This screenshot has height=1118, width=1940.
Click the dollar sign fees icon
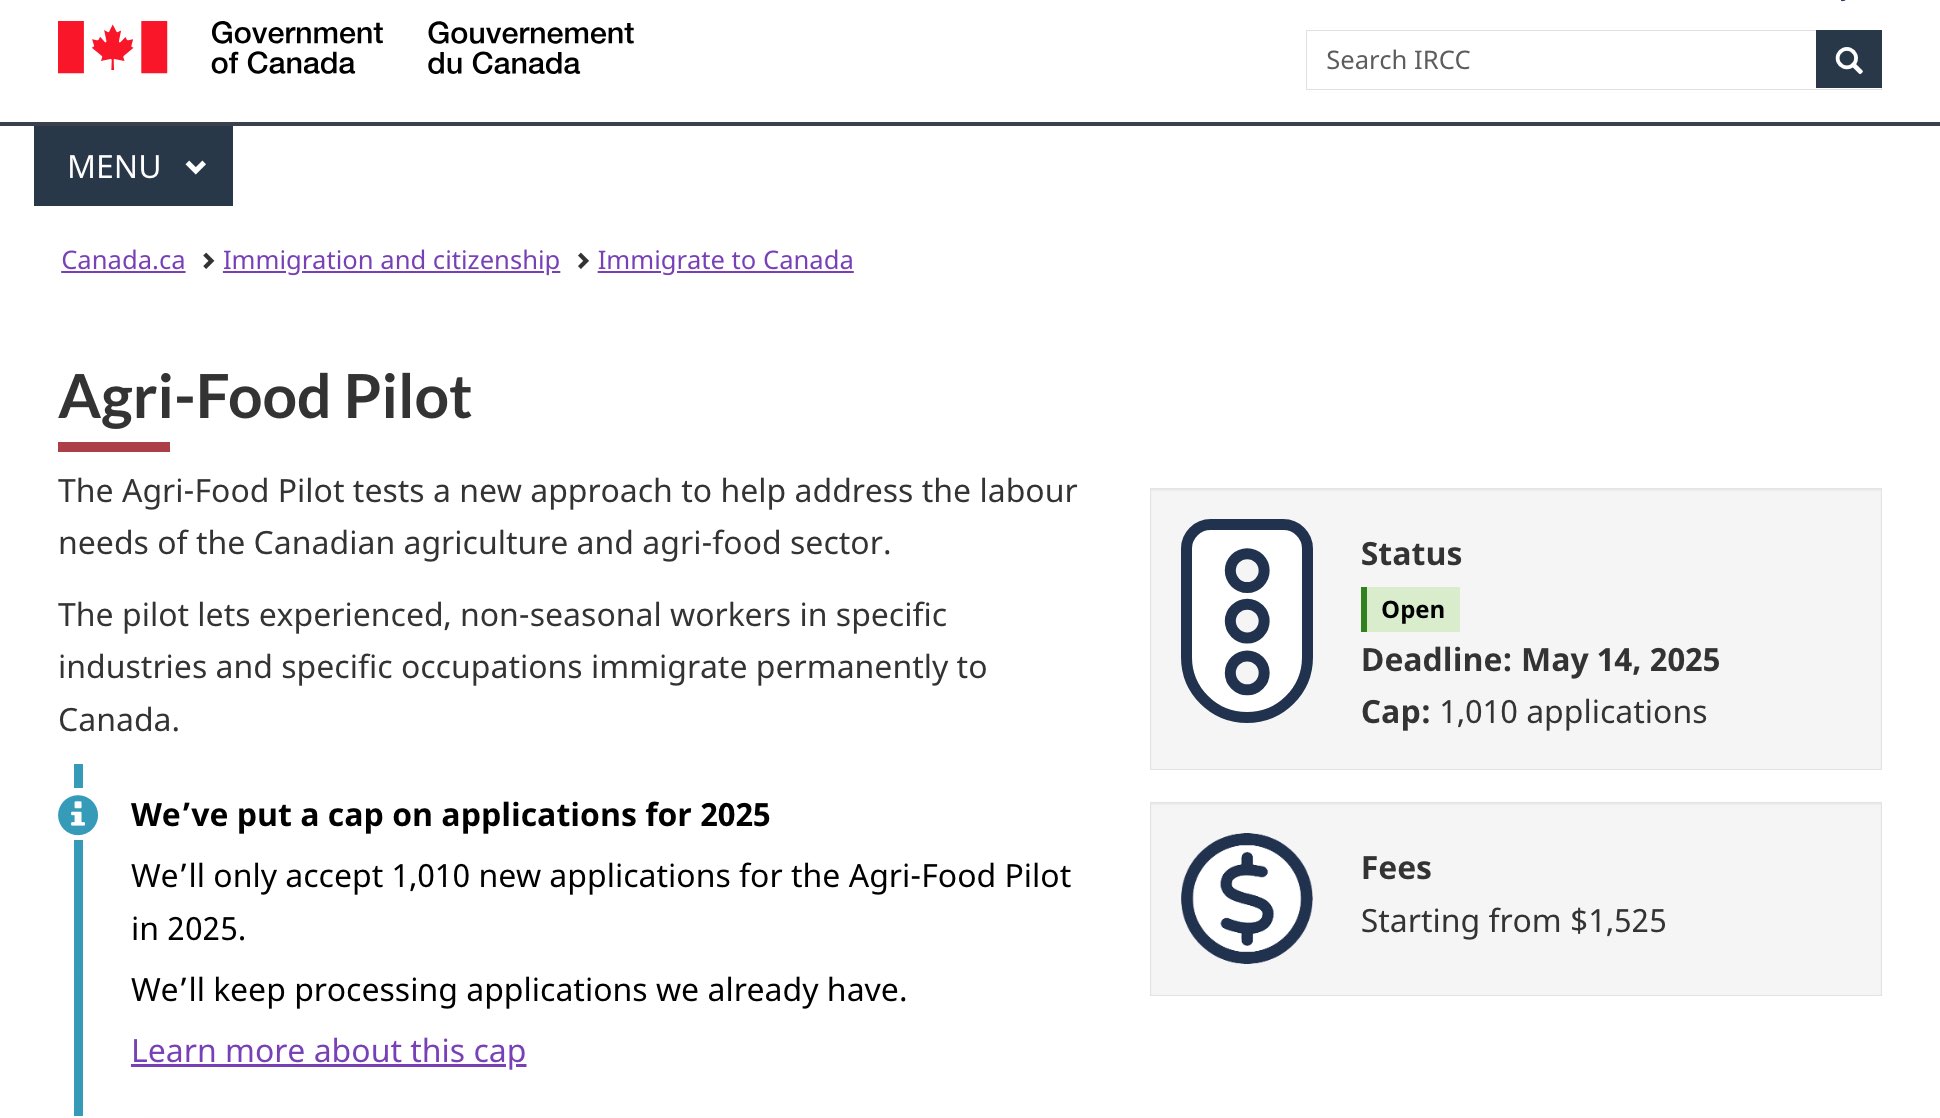tap(1246, 898)
